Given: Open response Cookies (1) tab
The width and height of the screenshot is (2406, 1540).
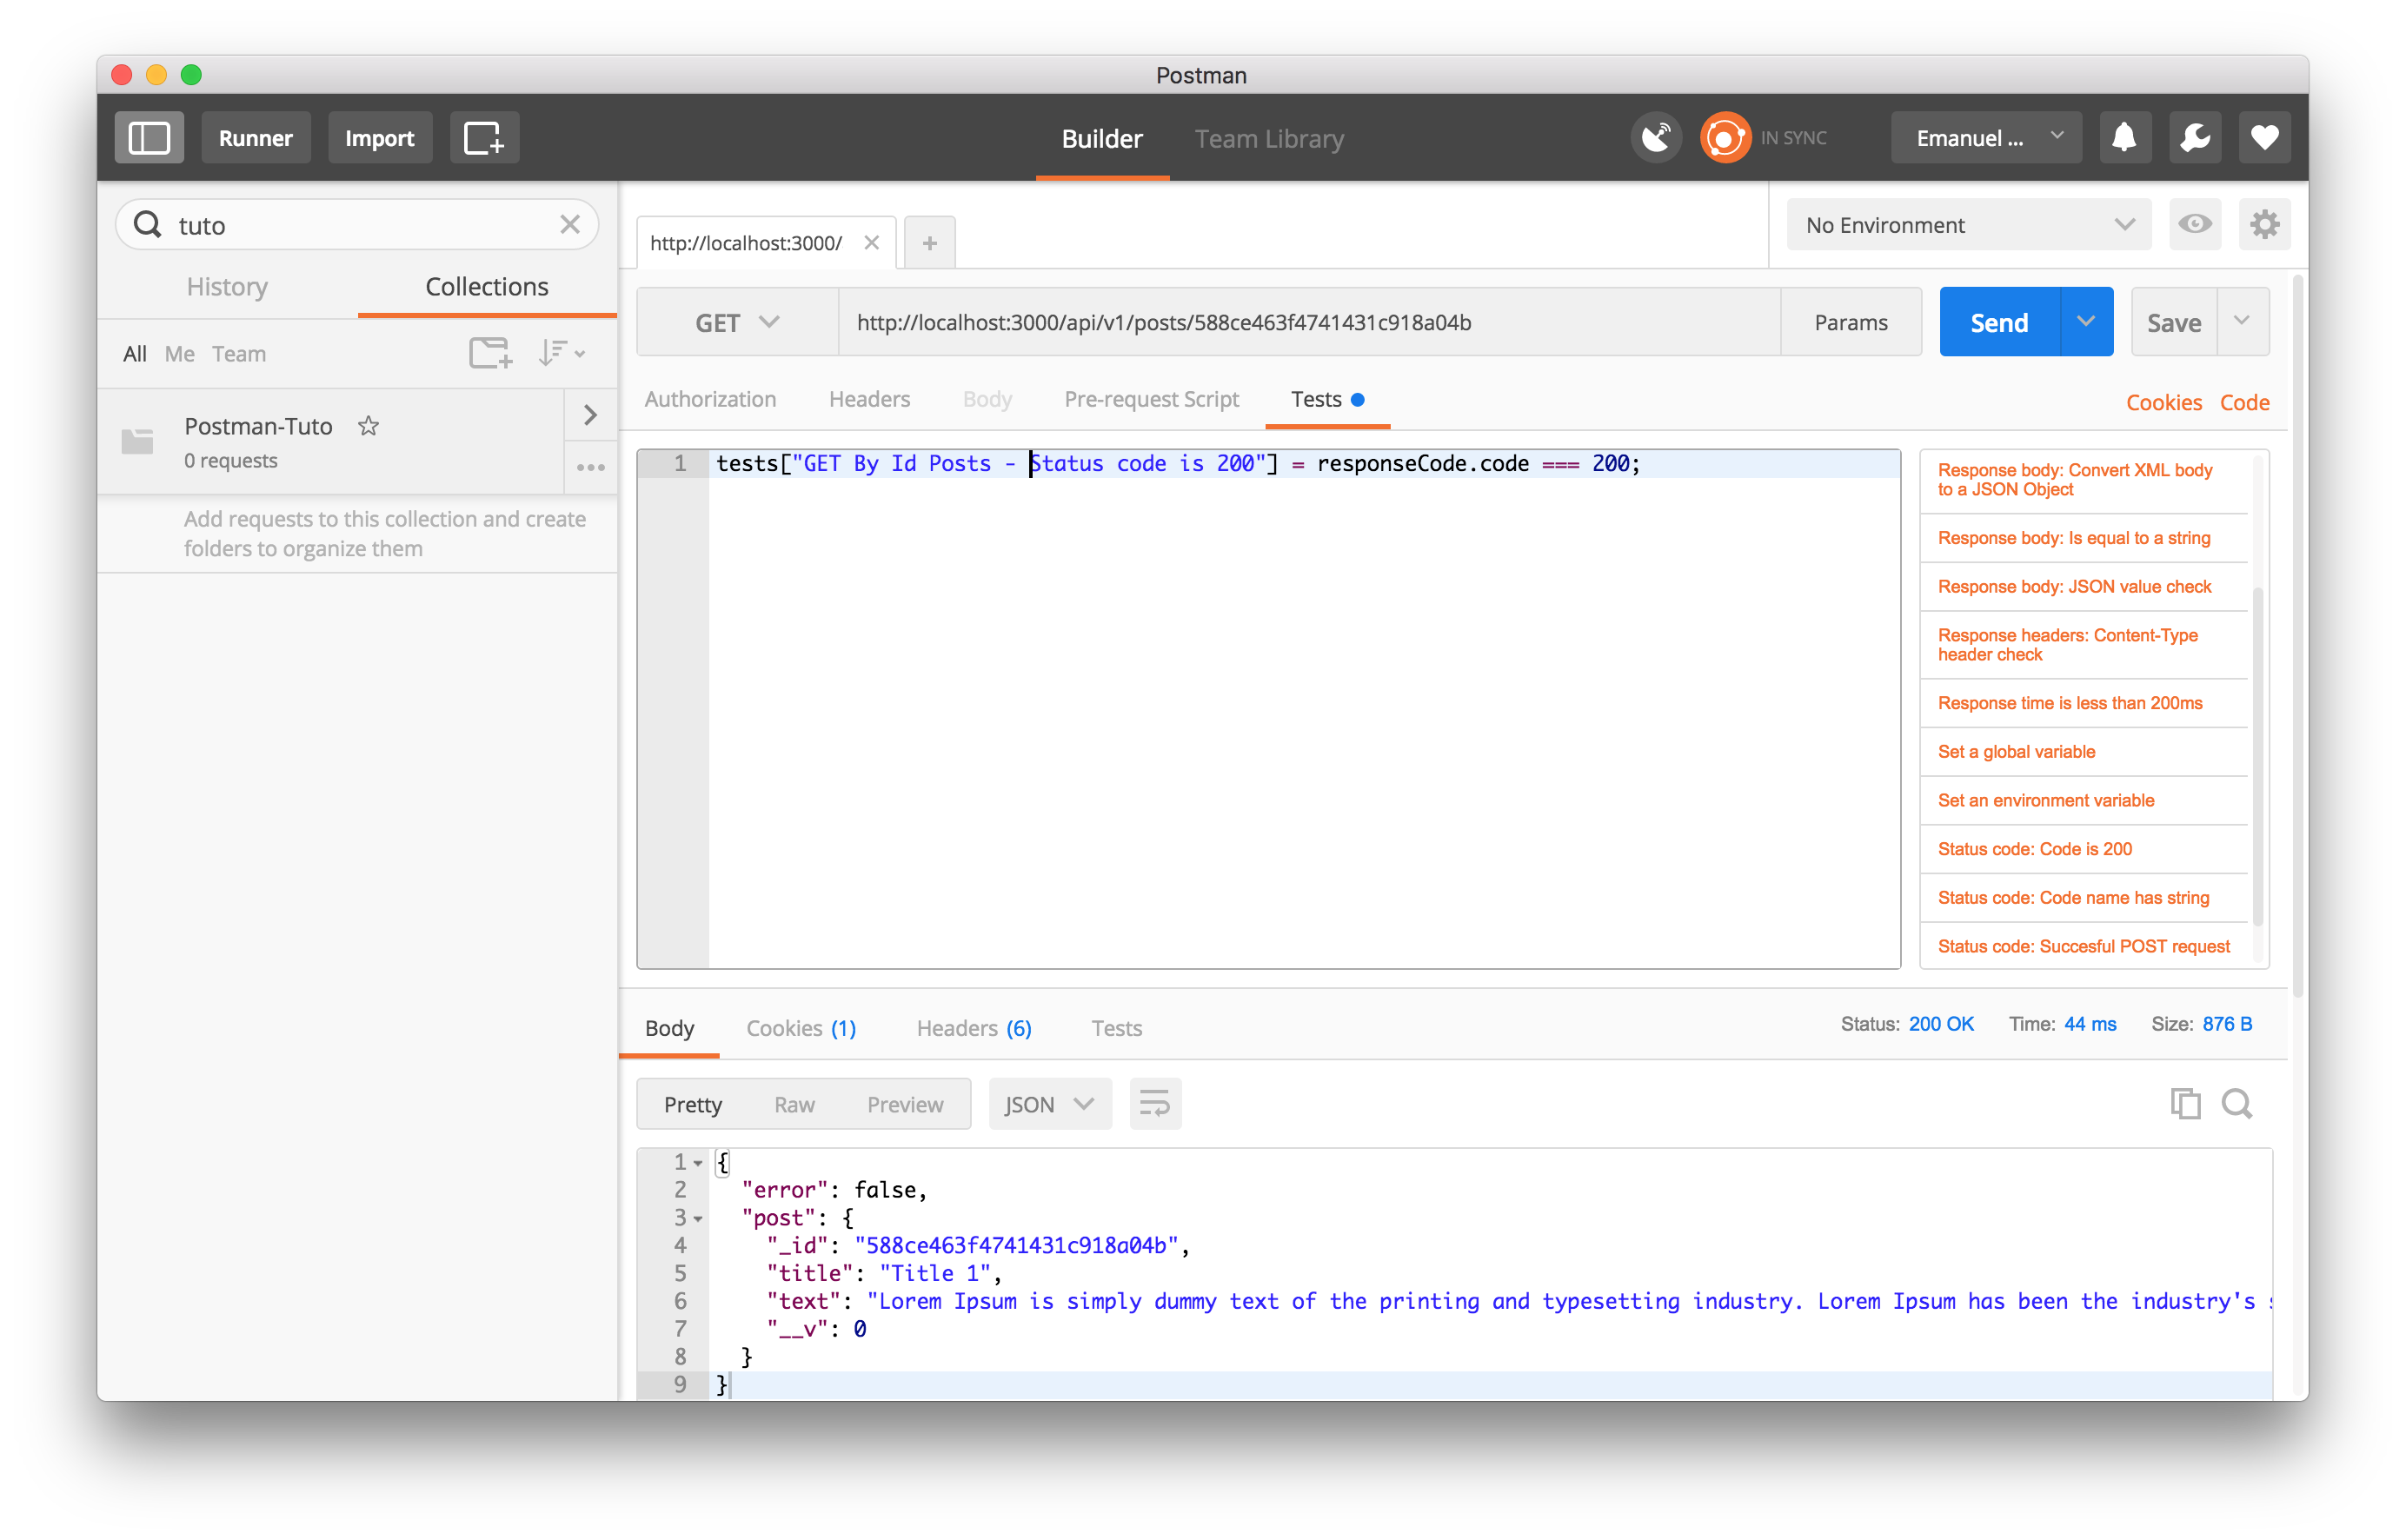Looking at the screenshot, I should point(801,1028).
